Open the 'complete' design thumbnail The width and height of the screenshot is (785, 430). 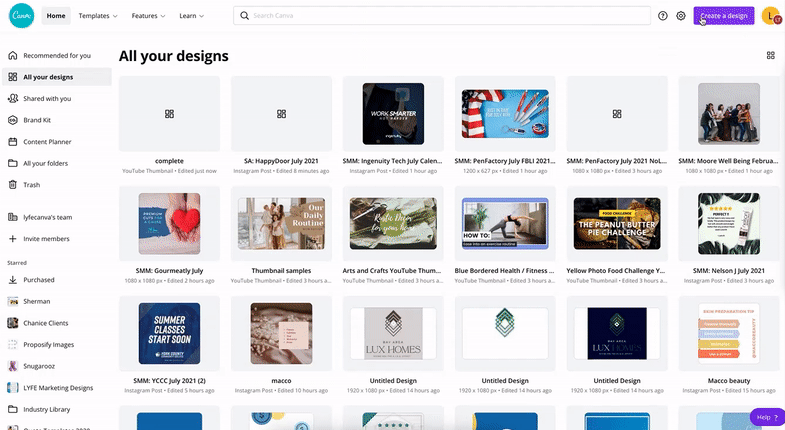(x=169, y=114)
